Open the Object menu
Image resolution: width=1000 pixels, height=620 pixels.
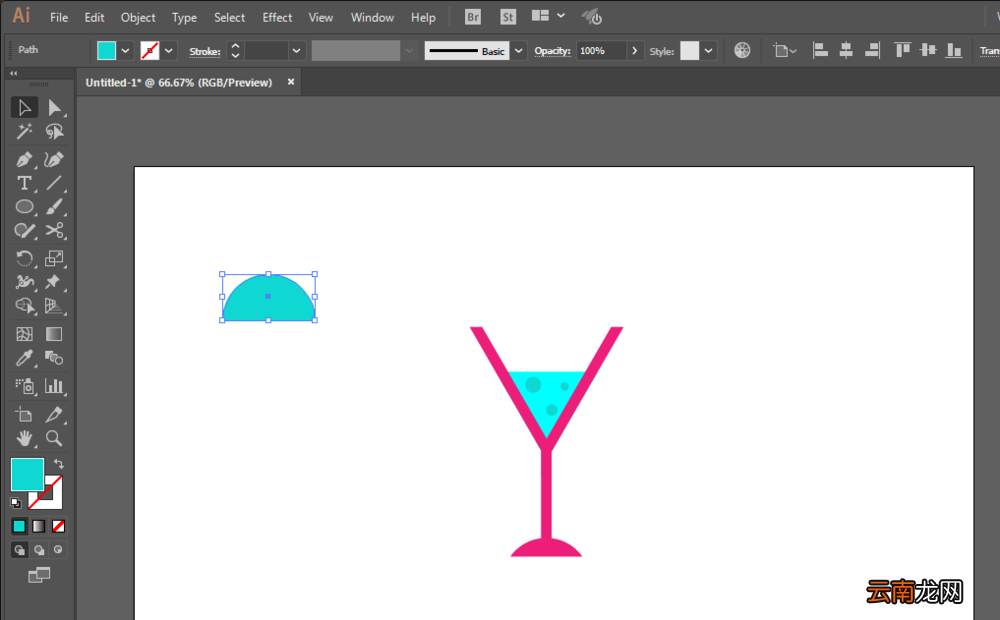[x=138, y=17]
